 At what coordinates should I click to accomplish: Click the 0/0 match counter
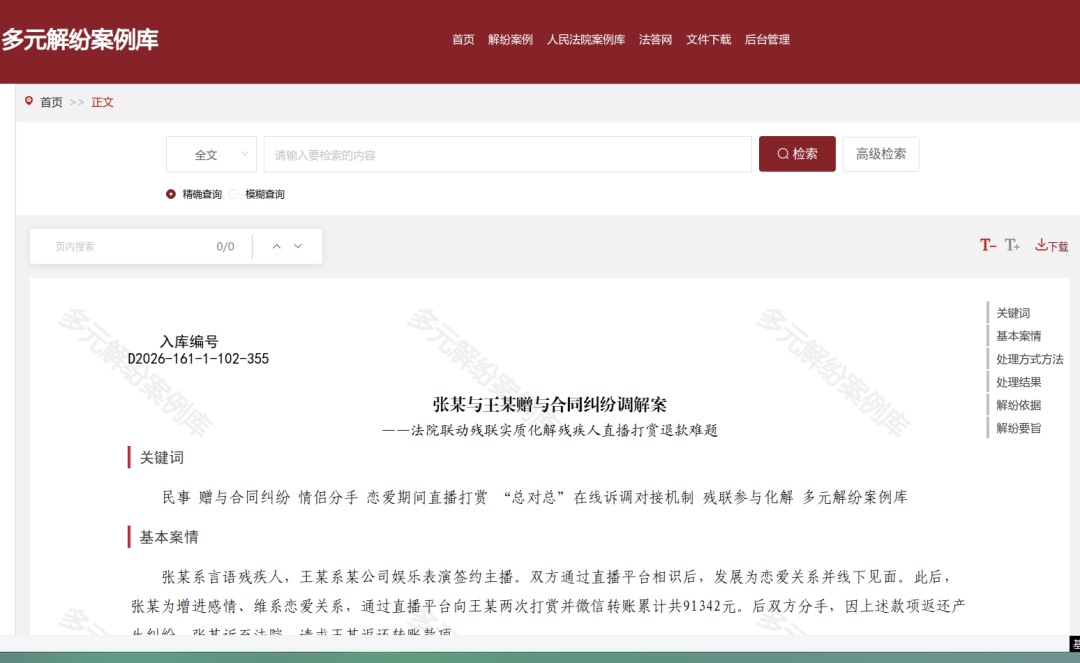[225, 246]
